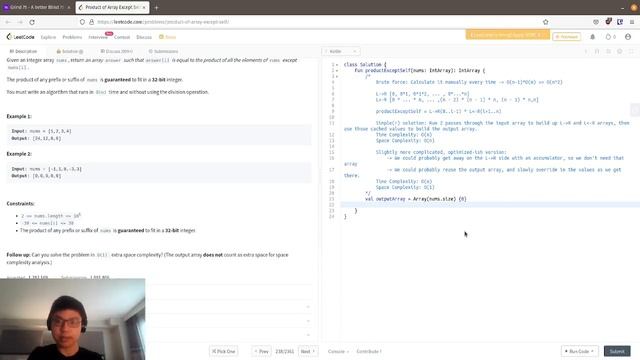The image size is (640, 360).
Task: Expand the Console panel
Action: click(x=338, y=351)
